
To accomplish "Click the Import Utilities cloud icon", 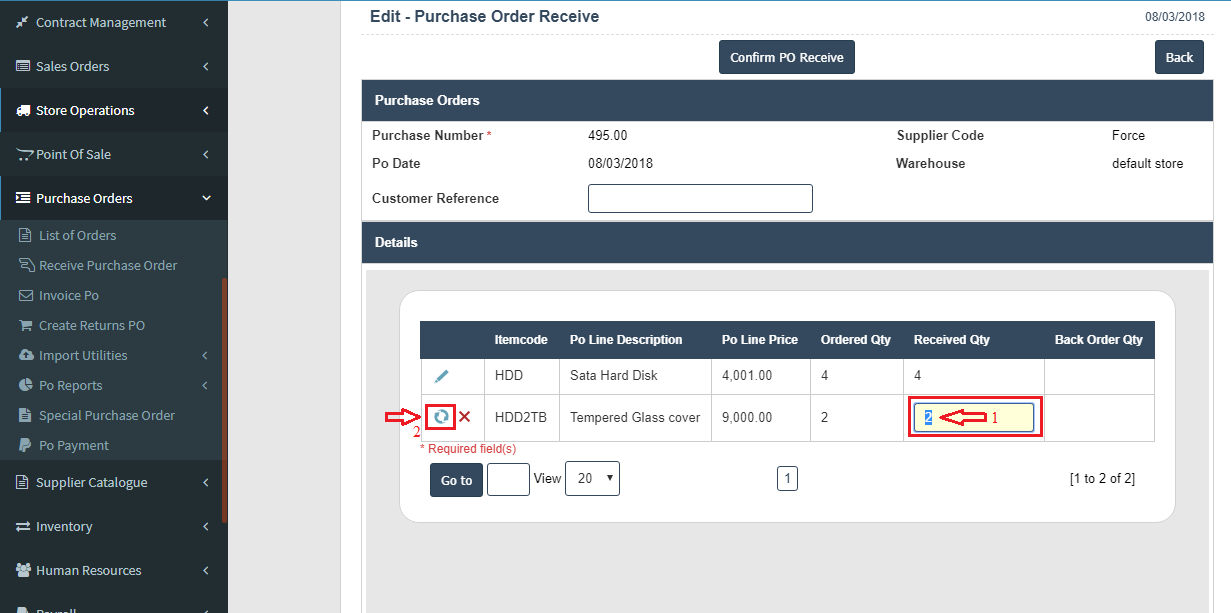I will click(x=26, y=356).
